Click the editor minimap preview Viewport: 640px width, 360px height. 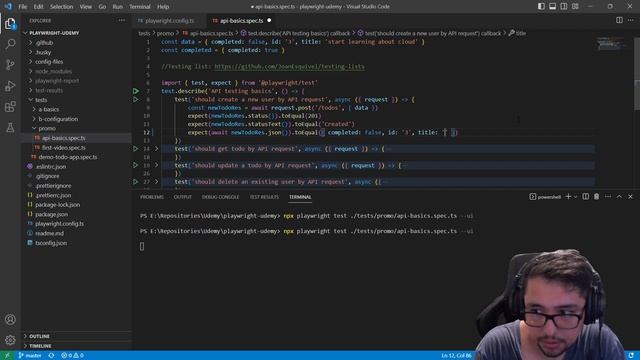(x=610, y=44)
